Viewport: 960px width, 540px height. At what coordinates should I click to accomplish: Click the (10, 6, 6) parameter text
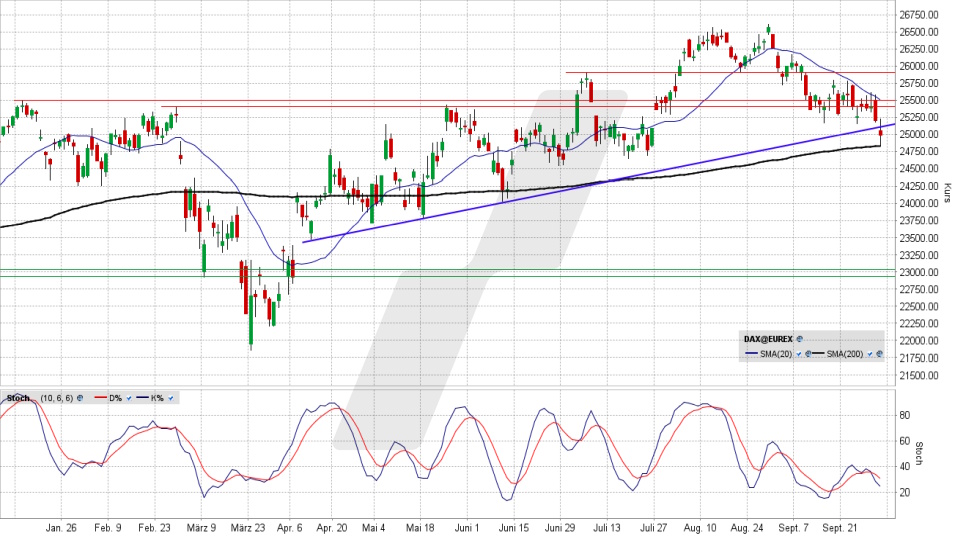coord(57,398)
